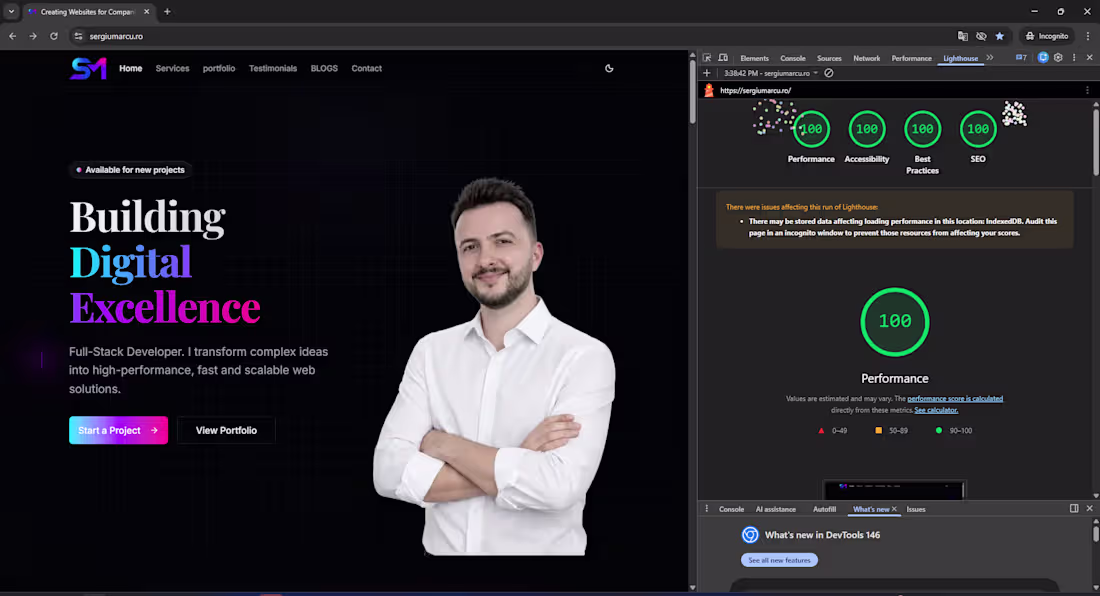Toggle dark mode on the website header
The image size is (1100, 596).
click(609, 68)
